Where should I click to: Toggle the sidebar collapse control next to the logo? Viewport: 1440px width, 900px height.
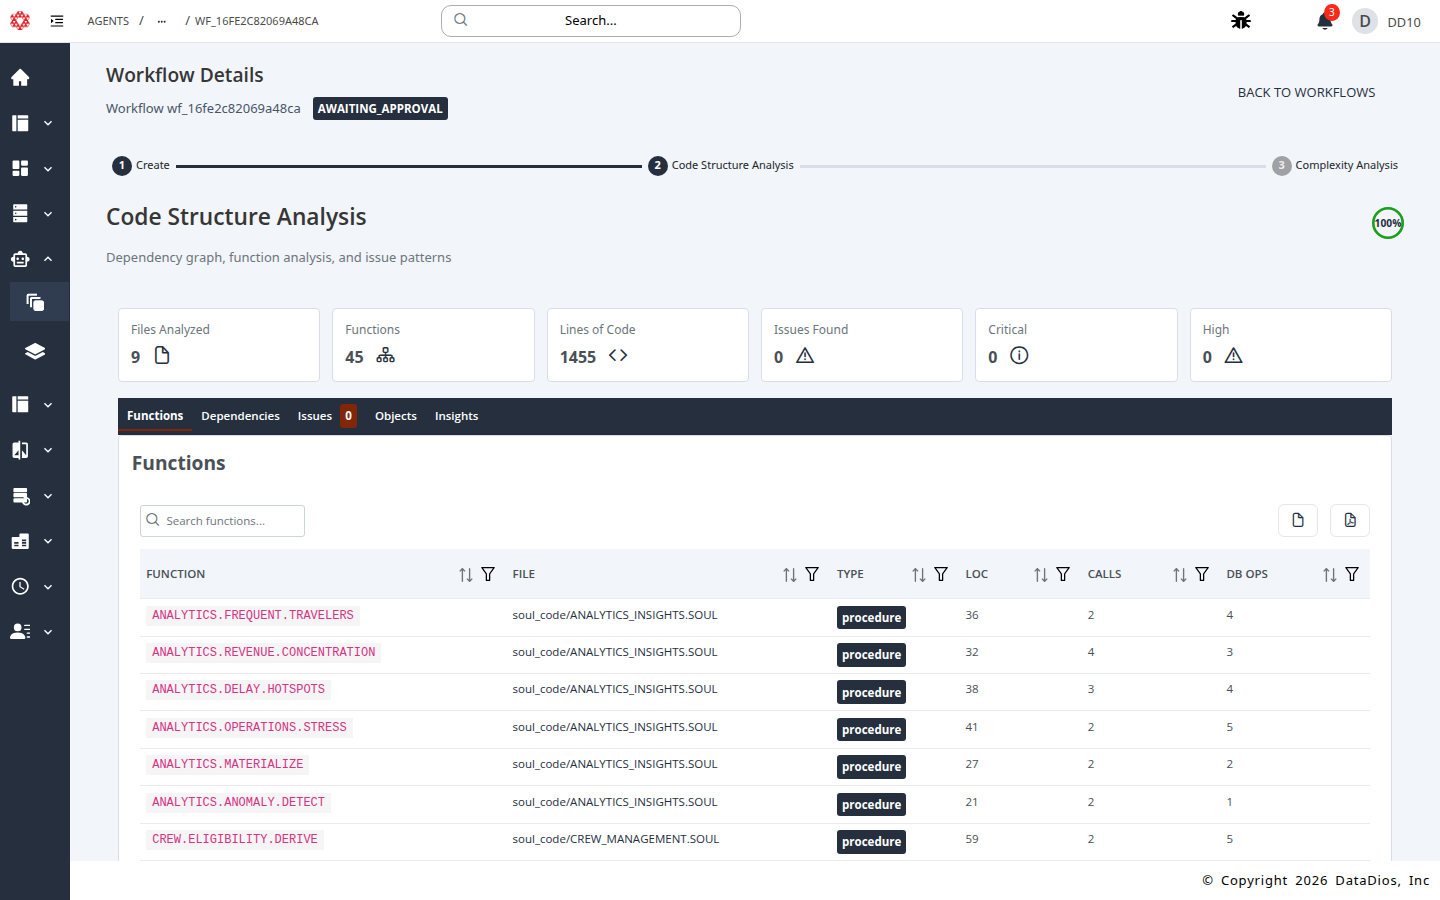tap(57, 20)
